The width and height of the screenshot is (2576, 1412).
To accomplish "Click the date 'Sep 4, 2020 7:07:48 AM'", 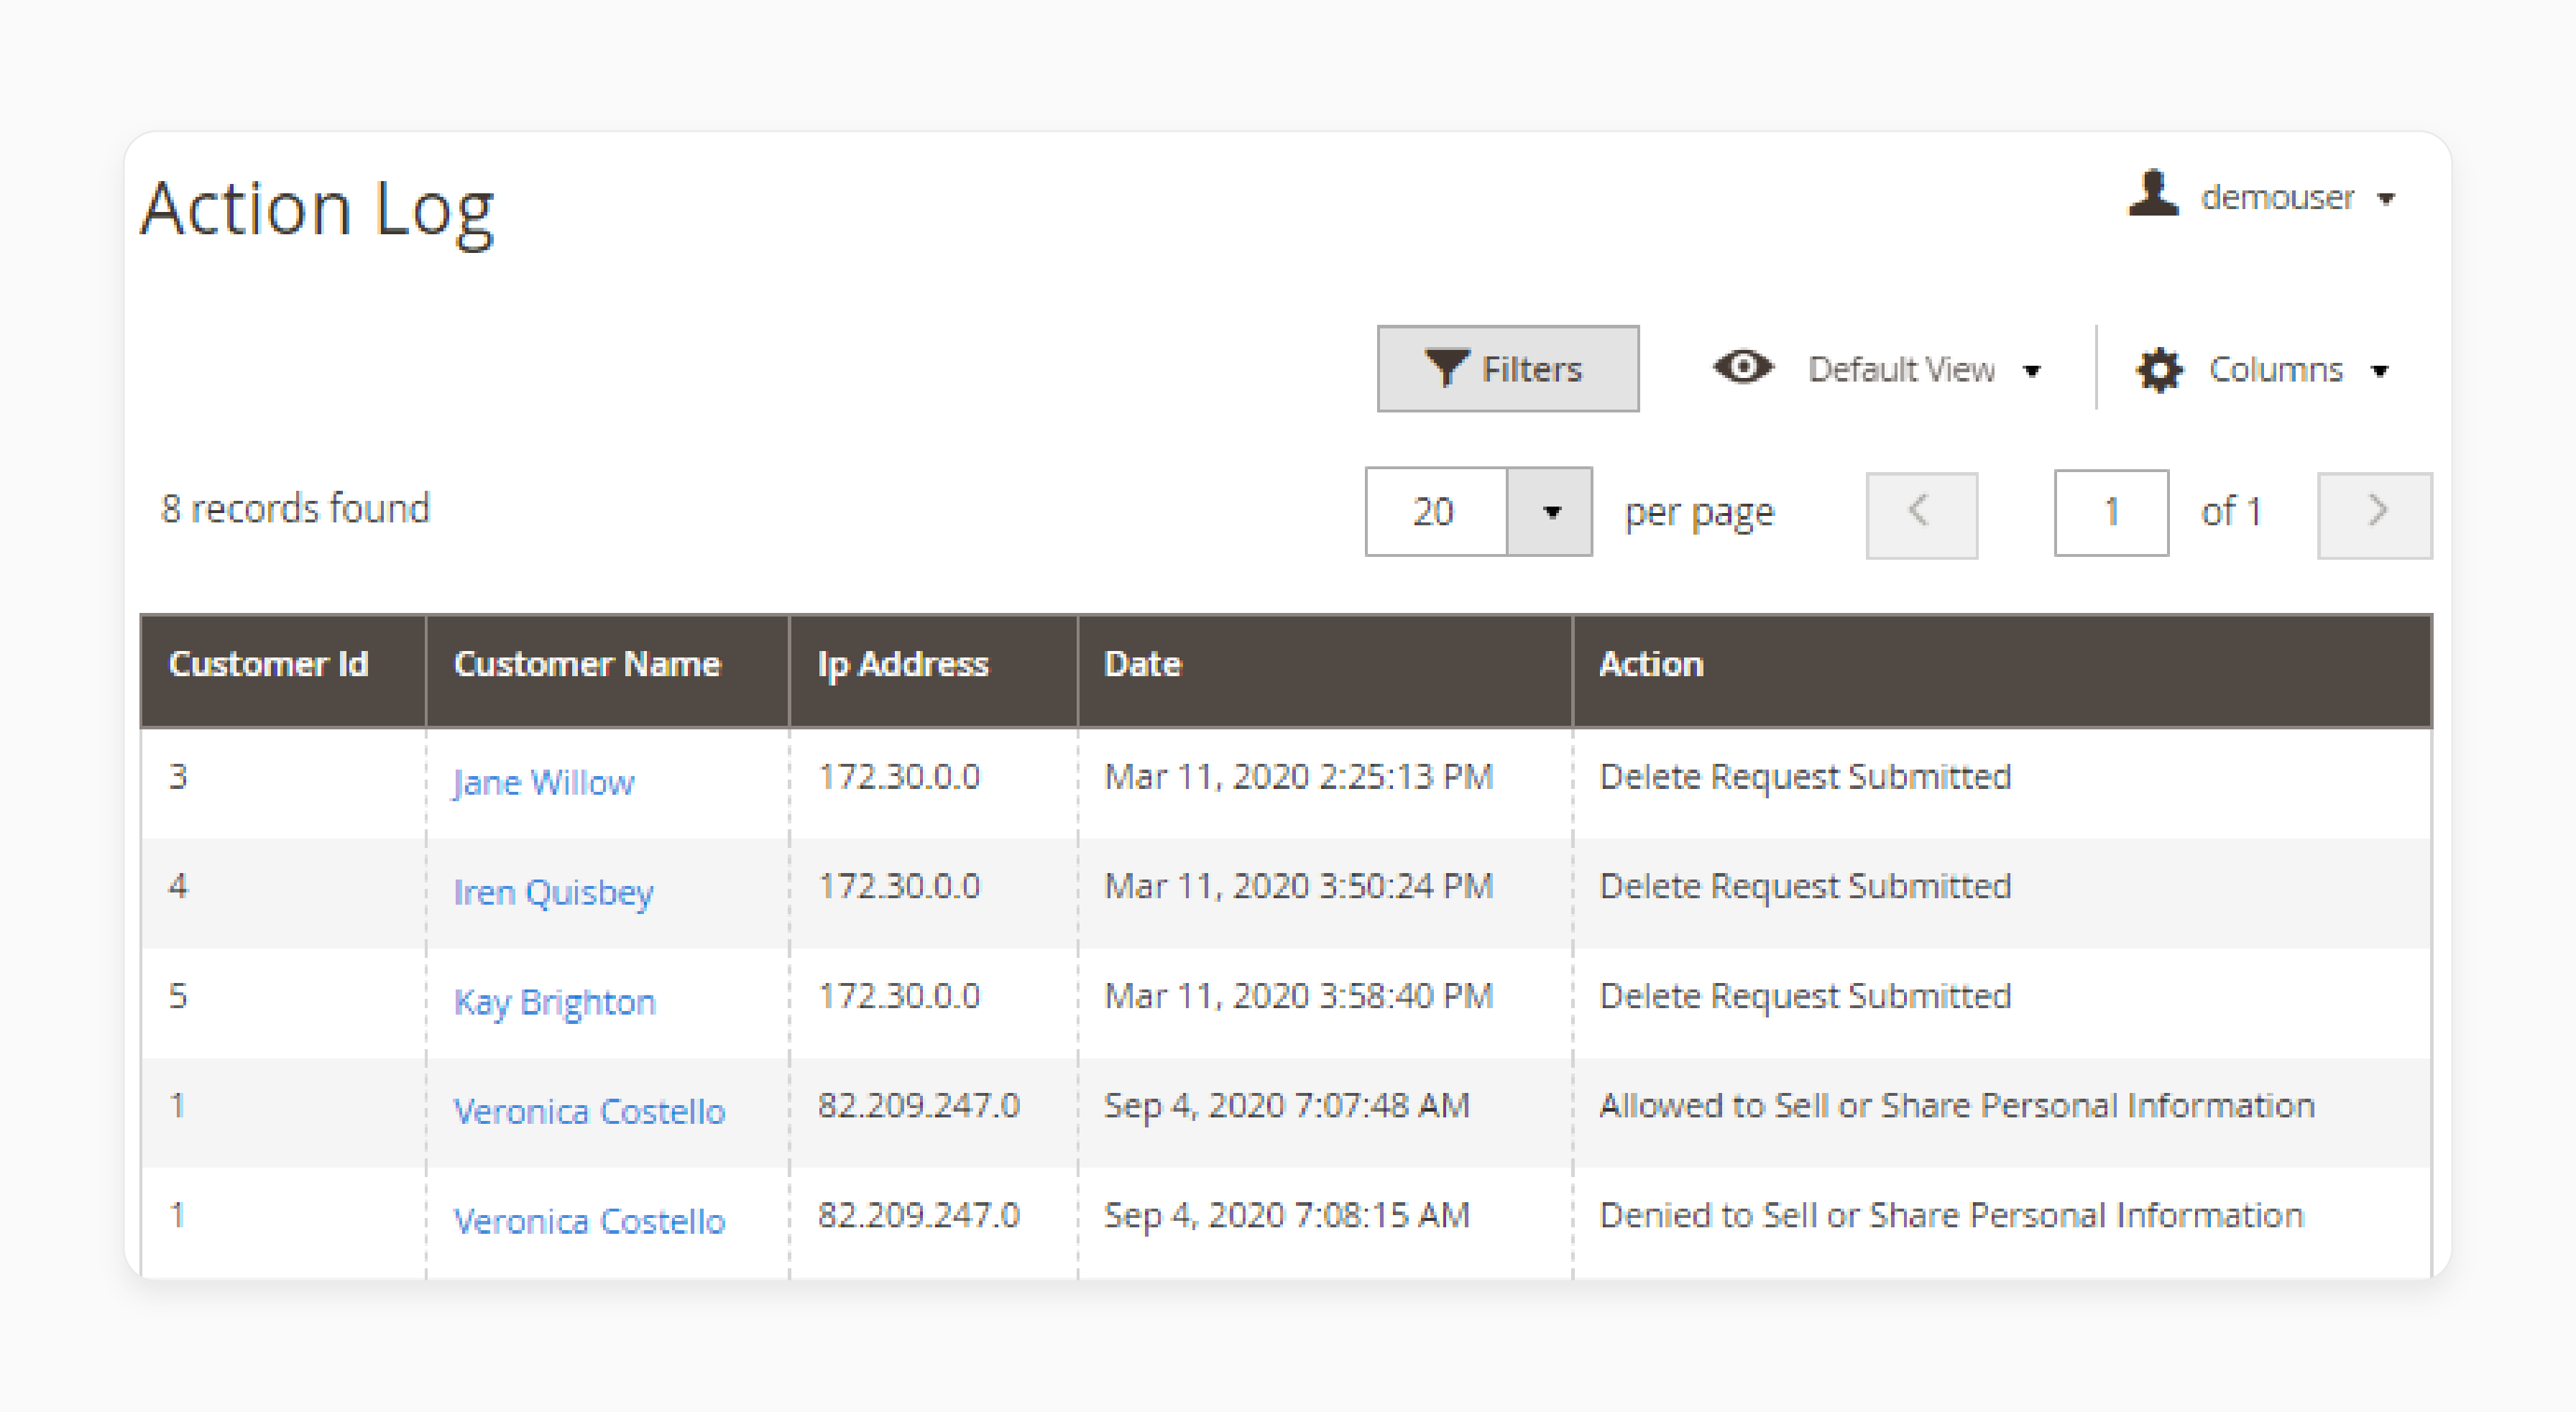I will [x=1286, y=1106].
